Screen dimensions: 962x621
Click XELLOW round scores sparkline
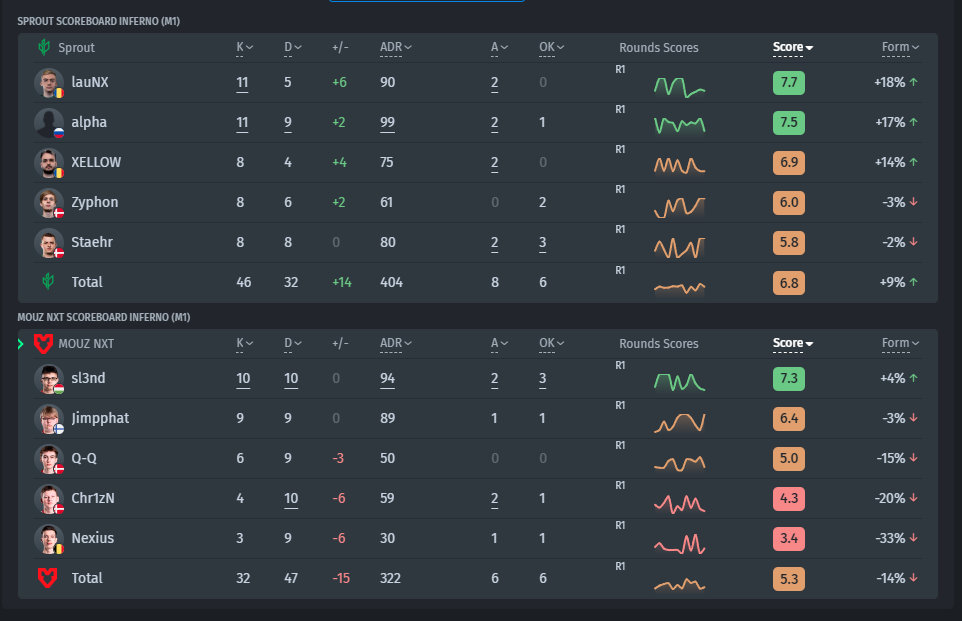680,166
